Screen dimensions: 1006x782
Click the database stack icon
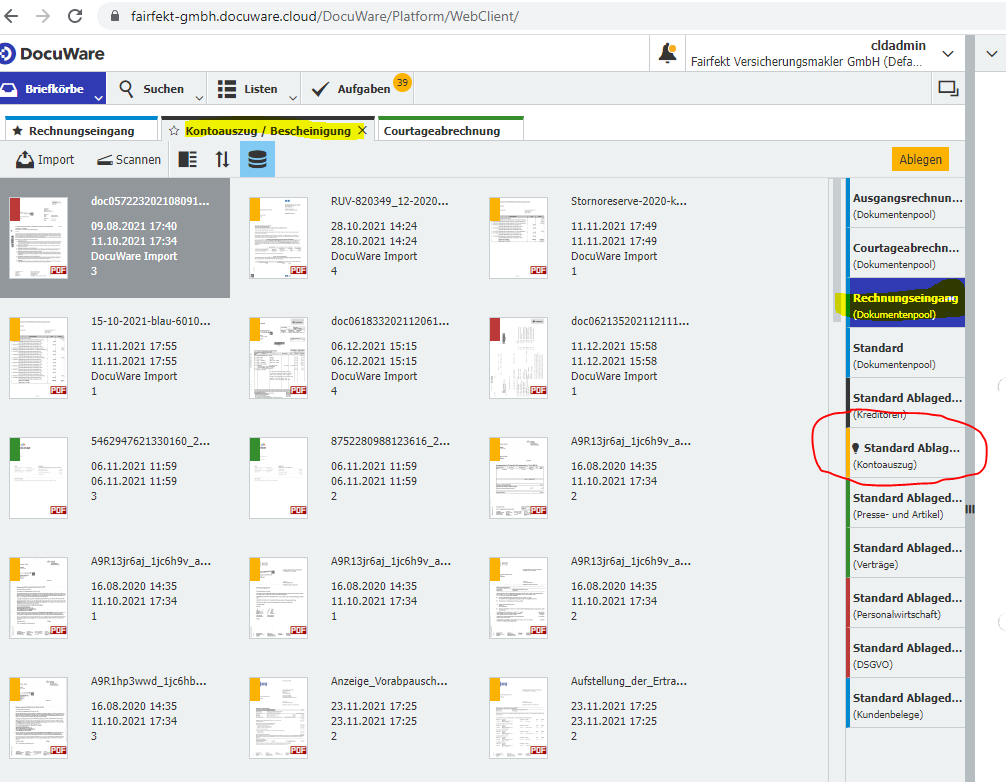257,159
